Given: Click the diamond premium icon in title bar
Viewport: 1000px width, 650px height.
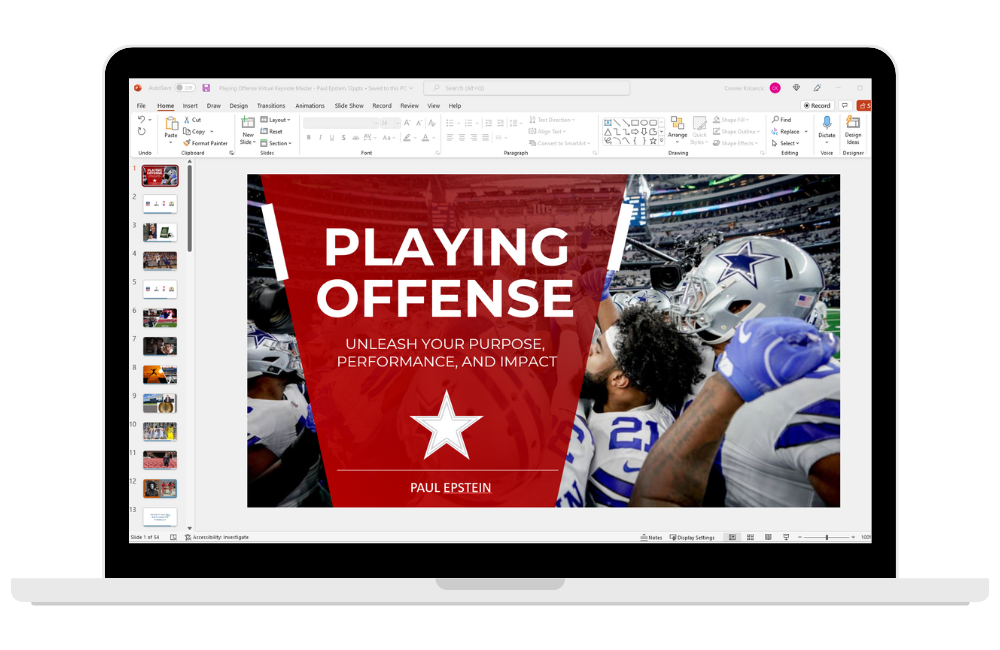Looking at the screenshot, I should [x=796, y=88].
